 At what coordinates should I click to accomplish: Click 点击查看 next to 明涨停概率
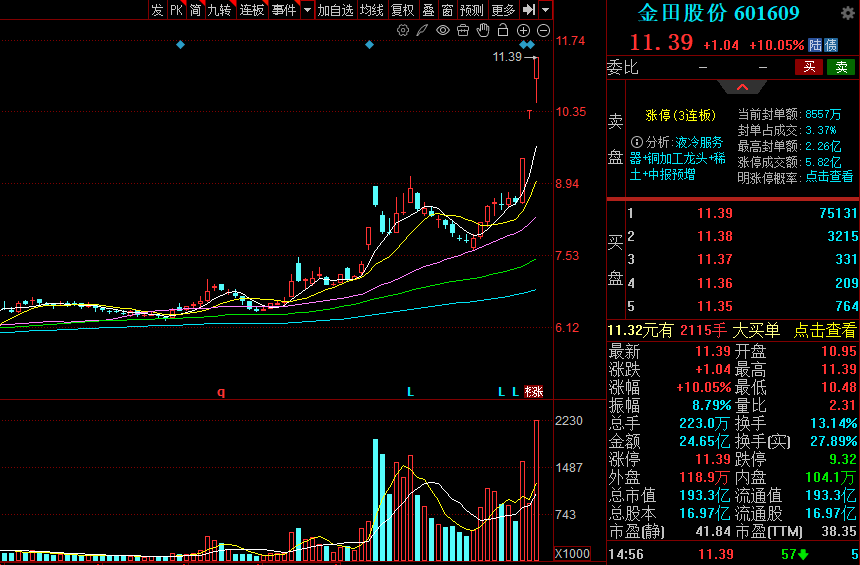tap(830, 177)
